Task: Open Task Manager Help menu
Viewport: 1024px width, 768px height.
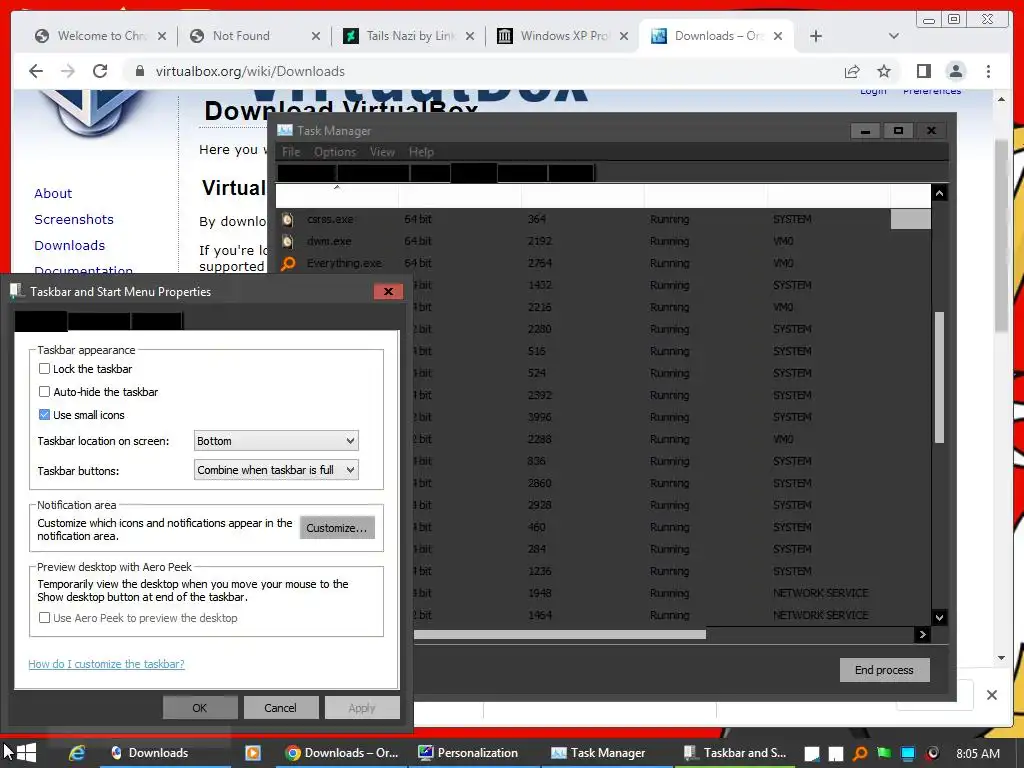Action: 421,152
